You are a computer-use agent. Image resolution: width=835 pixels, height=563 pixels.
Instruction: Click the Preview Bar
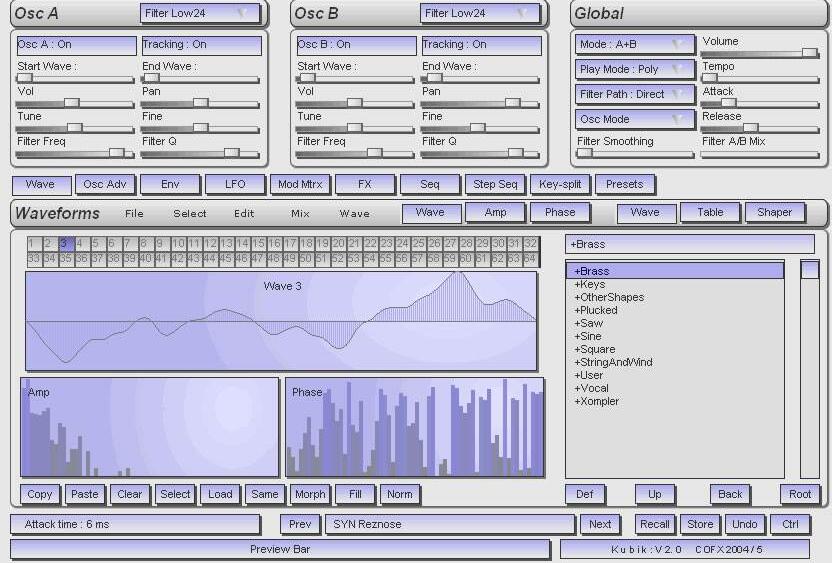pos(280,549)
